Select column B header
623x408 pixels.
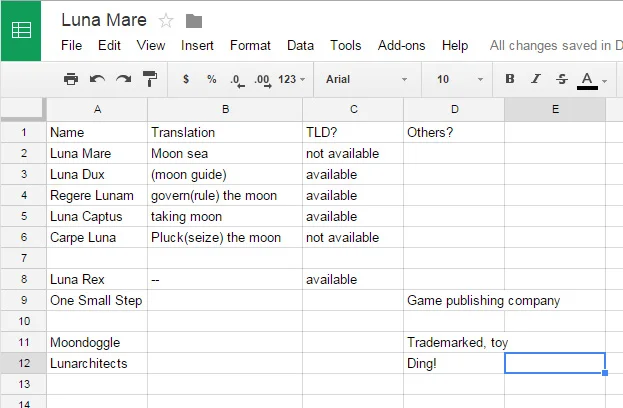click(x=225, y=109)
